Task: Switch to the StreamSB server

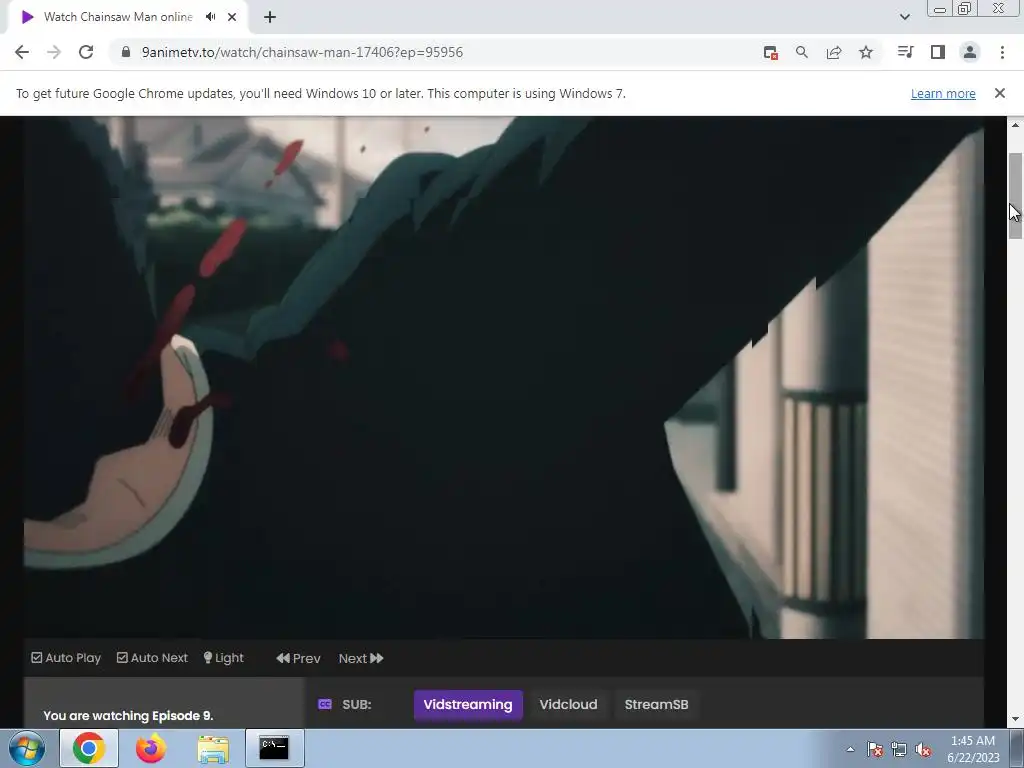Action: pyautogui.click(x=656, y=705)
